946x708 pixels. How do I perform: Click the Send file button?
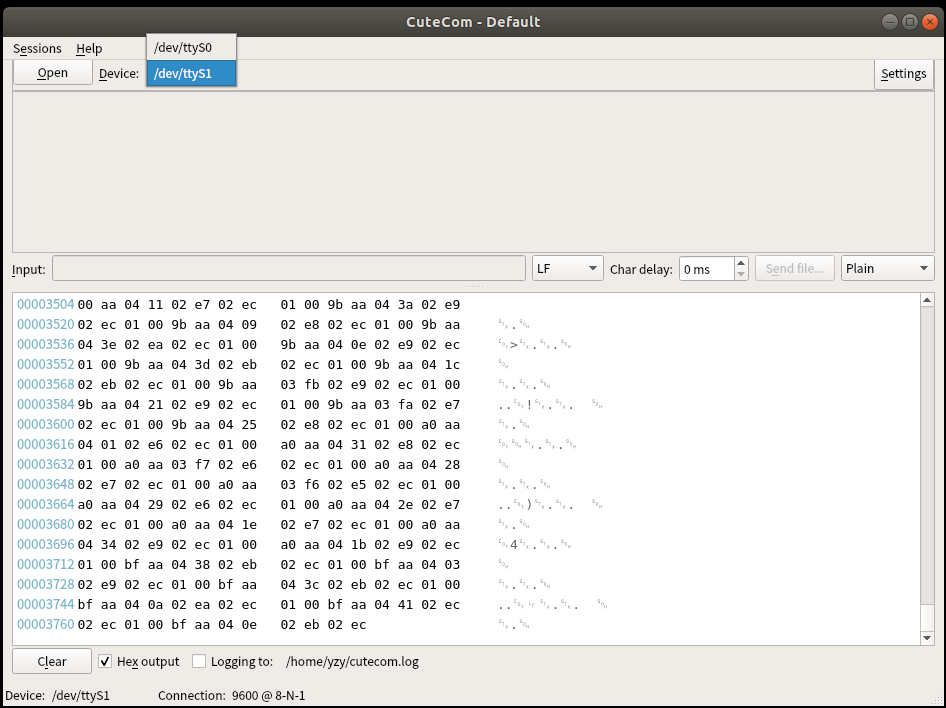click(795, 268)
